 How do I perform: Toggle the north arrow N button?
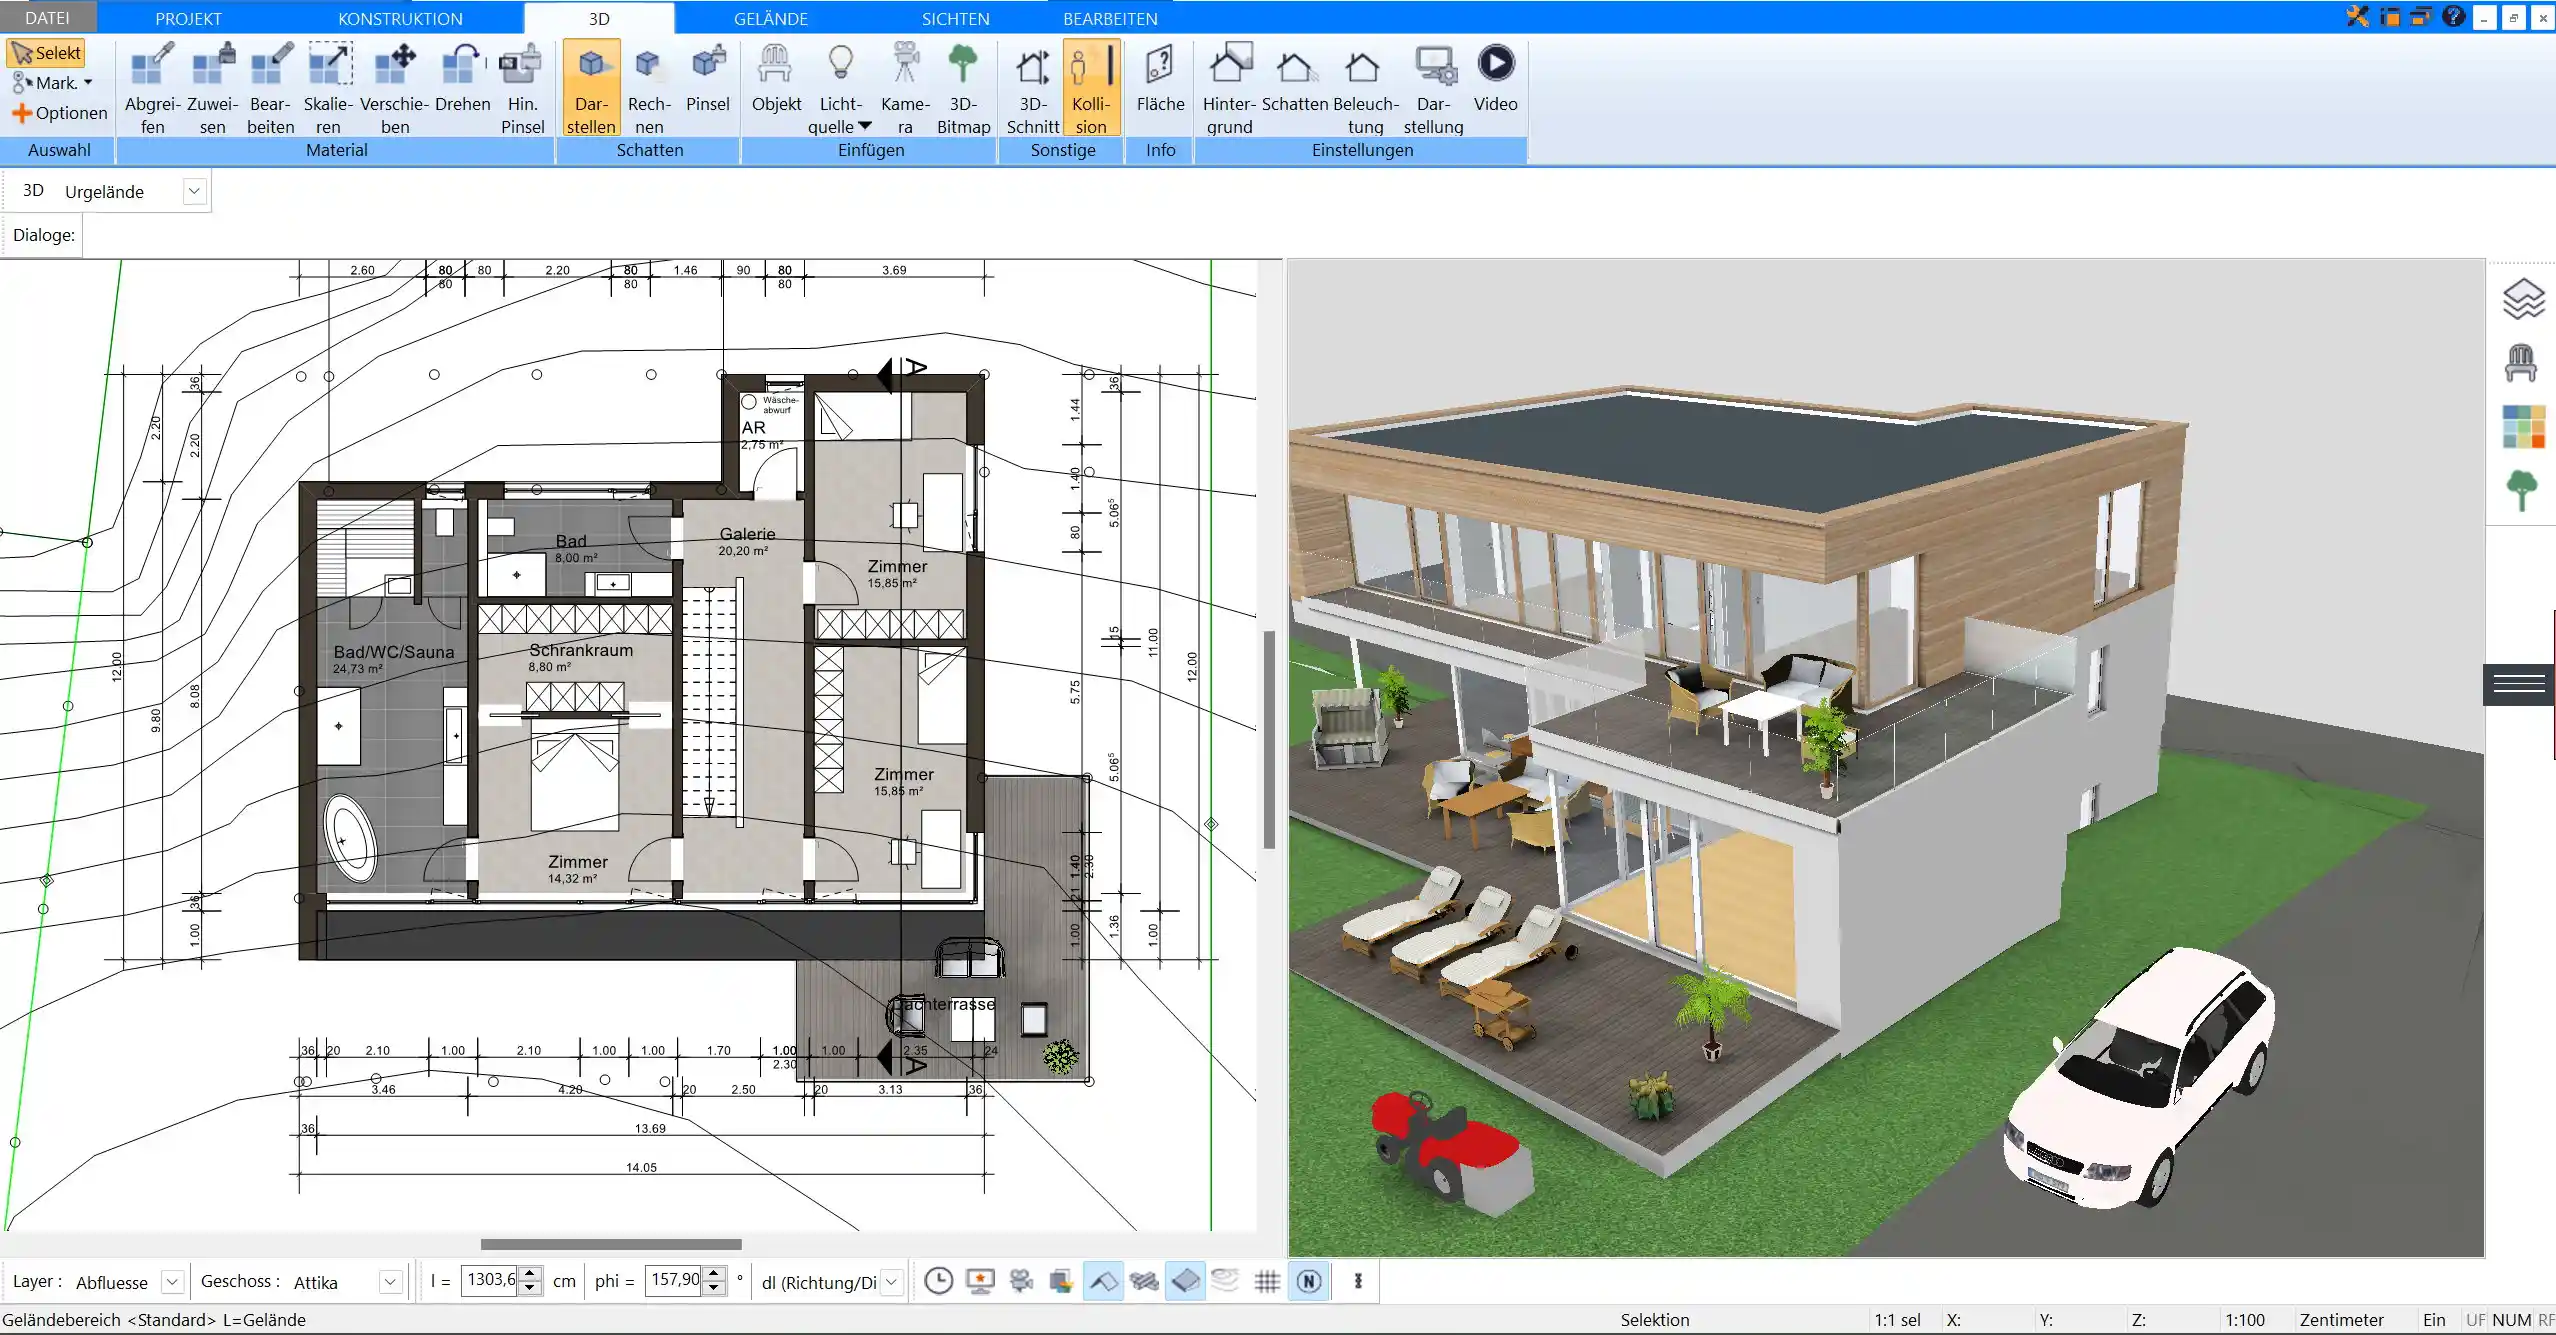(x=1309, y=1281)
